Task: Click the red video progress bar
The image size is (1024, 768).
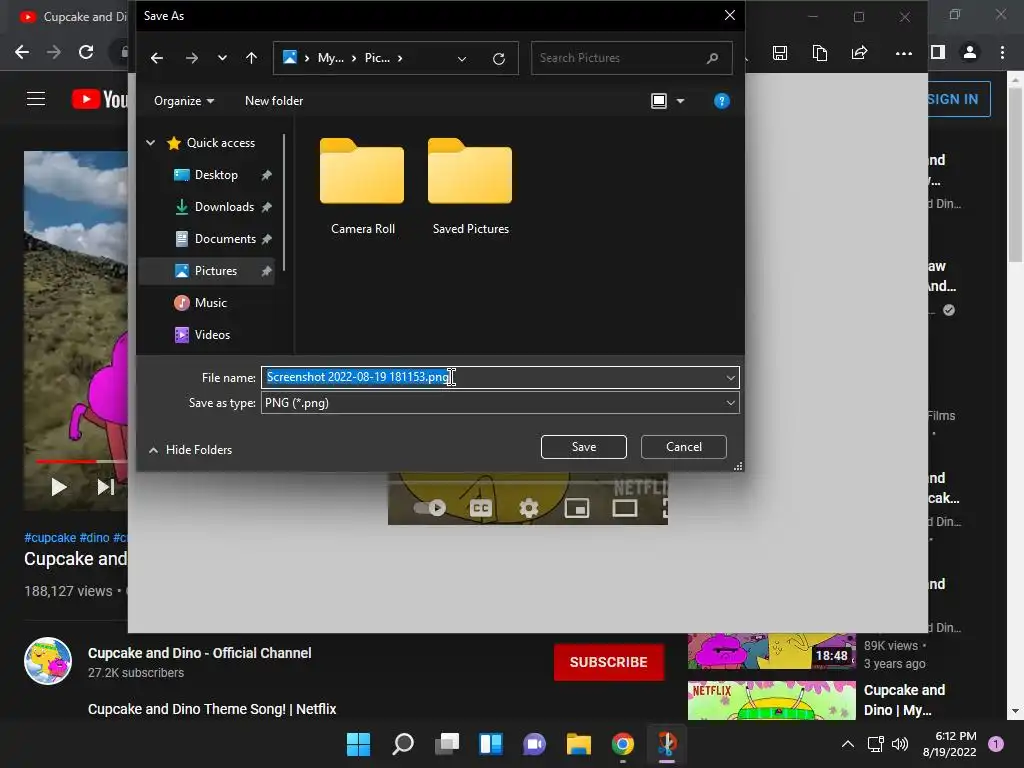Action: pyautogui.click(x=67, y=461)
